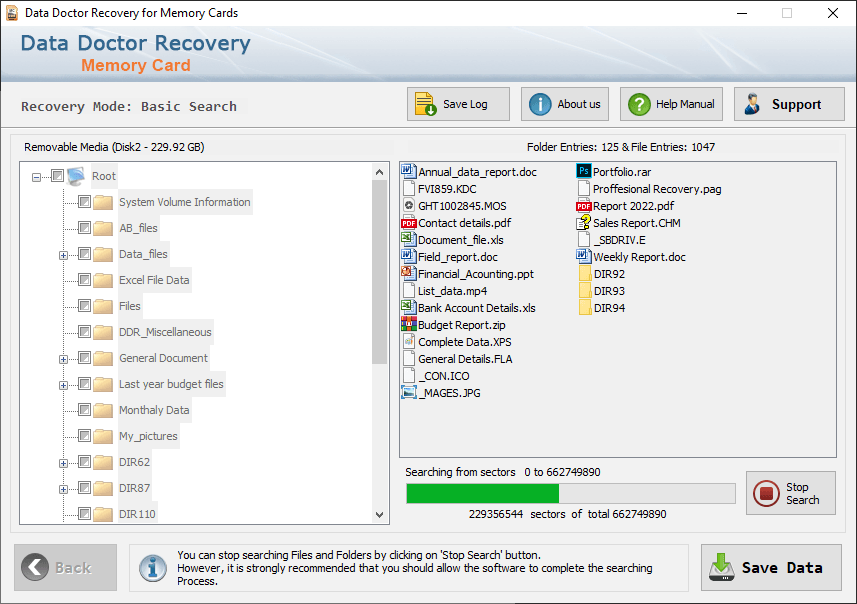Click the PDF icon of Report 2022.pdf
Viewport: 857px width, 604px height.
[x=584, y=206]
